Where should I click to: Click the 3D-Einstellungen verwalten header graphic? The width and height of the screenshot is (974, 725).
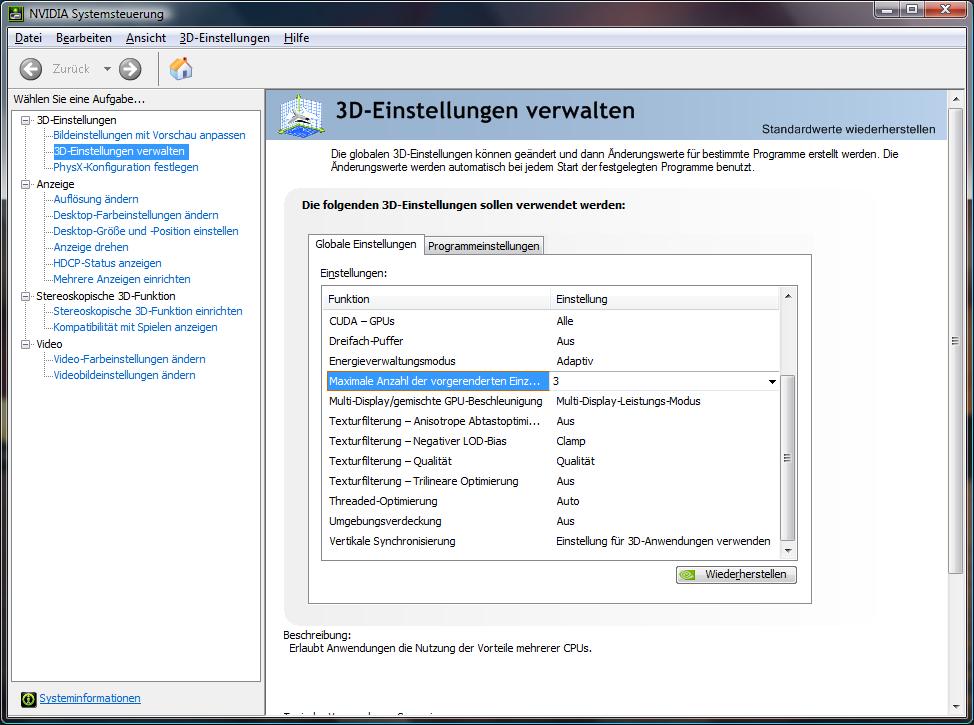[x=301, y=114]
